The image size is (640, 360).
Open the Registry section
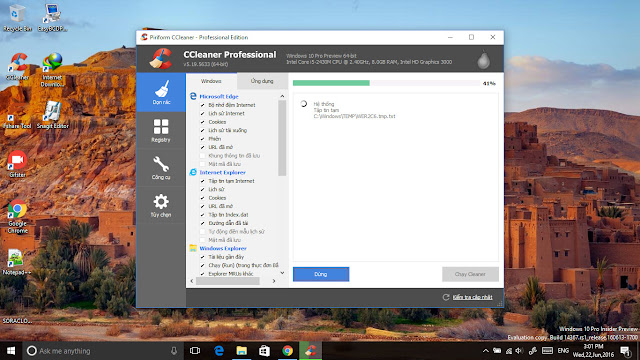click(x=161, y=130)
